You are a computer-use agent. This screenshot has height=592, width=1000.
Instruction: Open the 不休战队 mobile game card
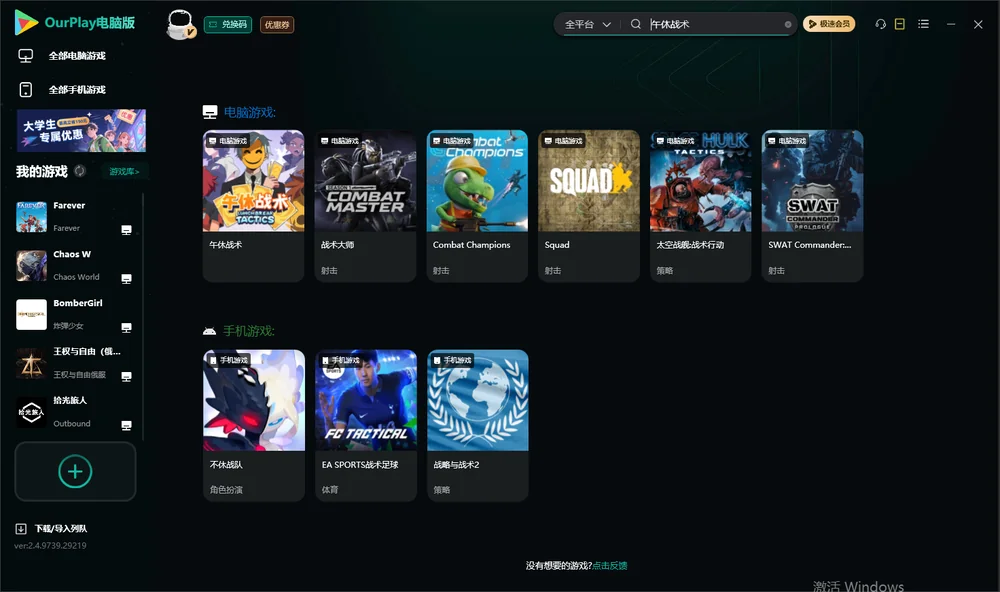254,425
